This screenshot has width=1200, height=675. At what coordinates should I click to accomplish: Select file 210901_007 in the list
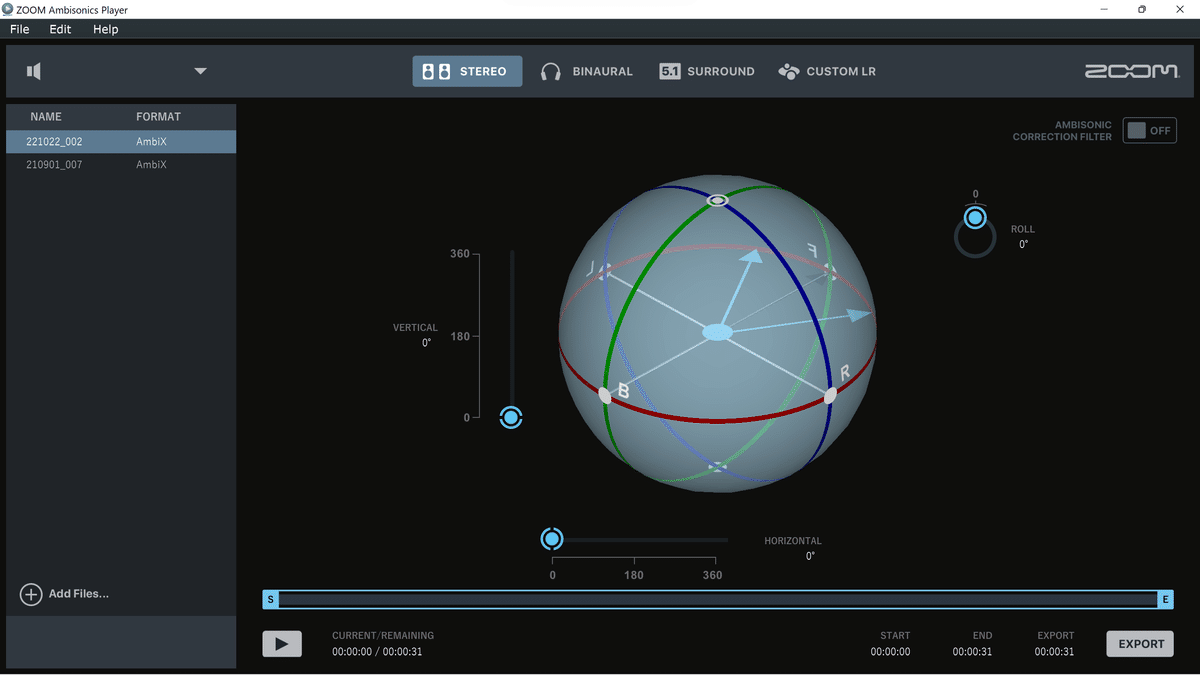point(121,164)
